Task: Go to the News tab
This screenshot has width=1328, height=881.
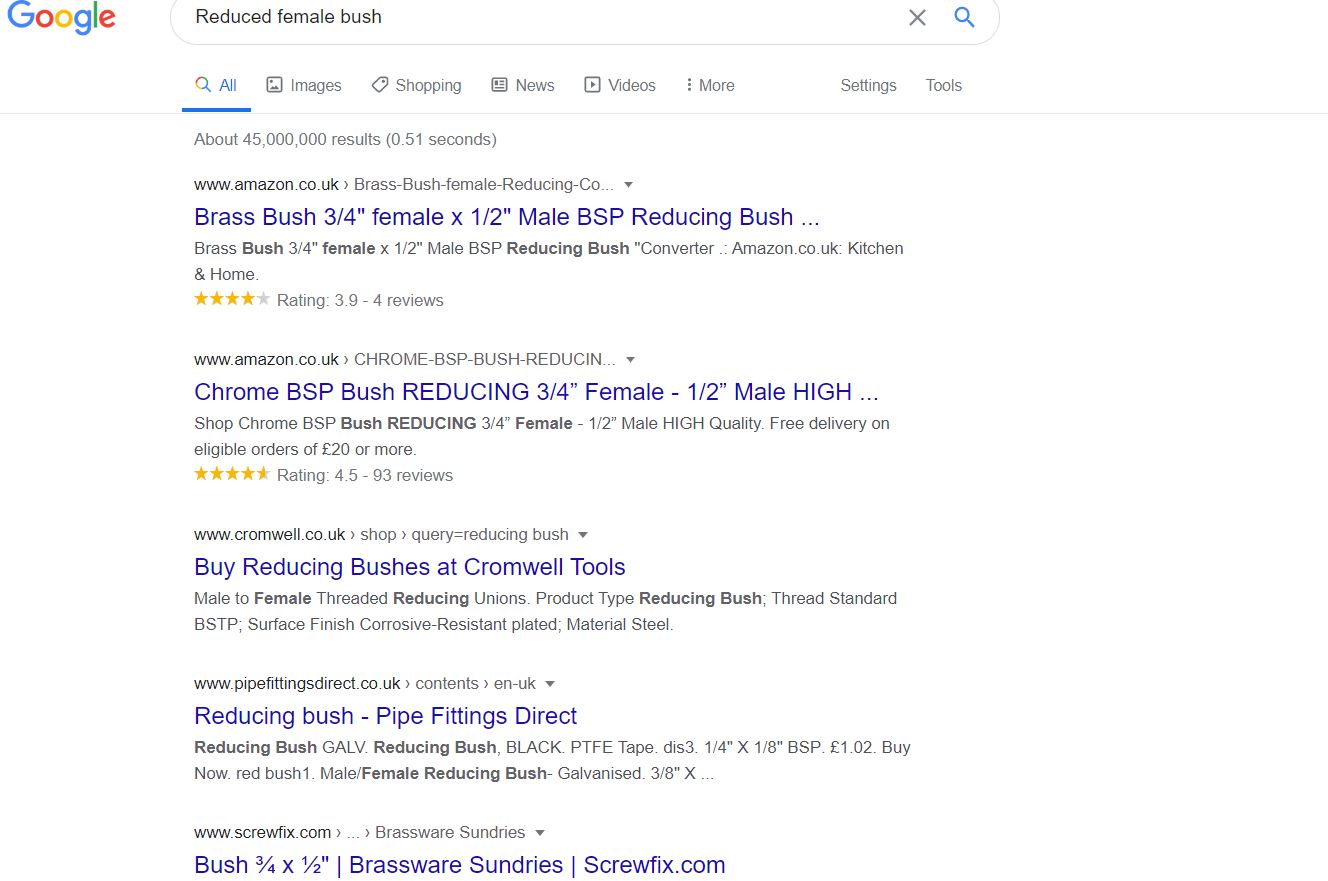Action: click(523, 86)
